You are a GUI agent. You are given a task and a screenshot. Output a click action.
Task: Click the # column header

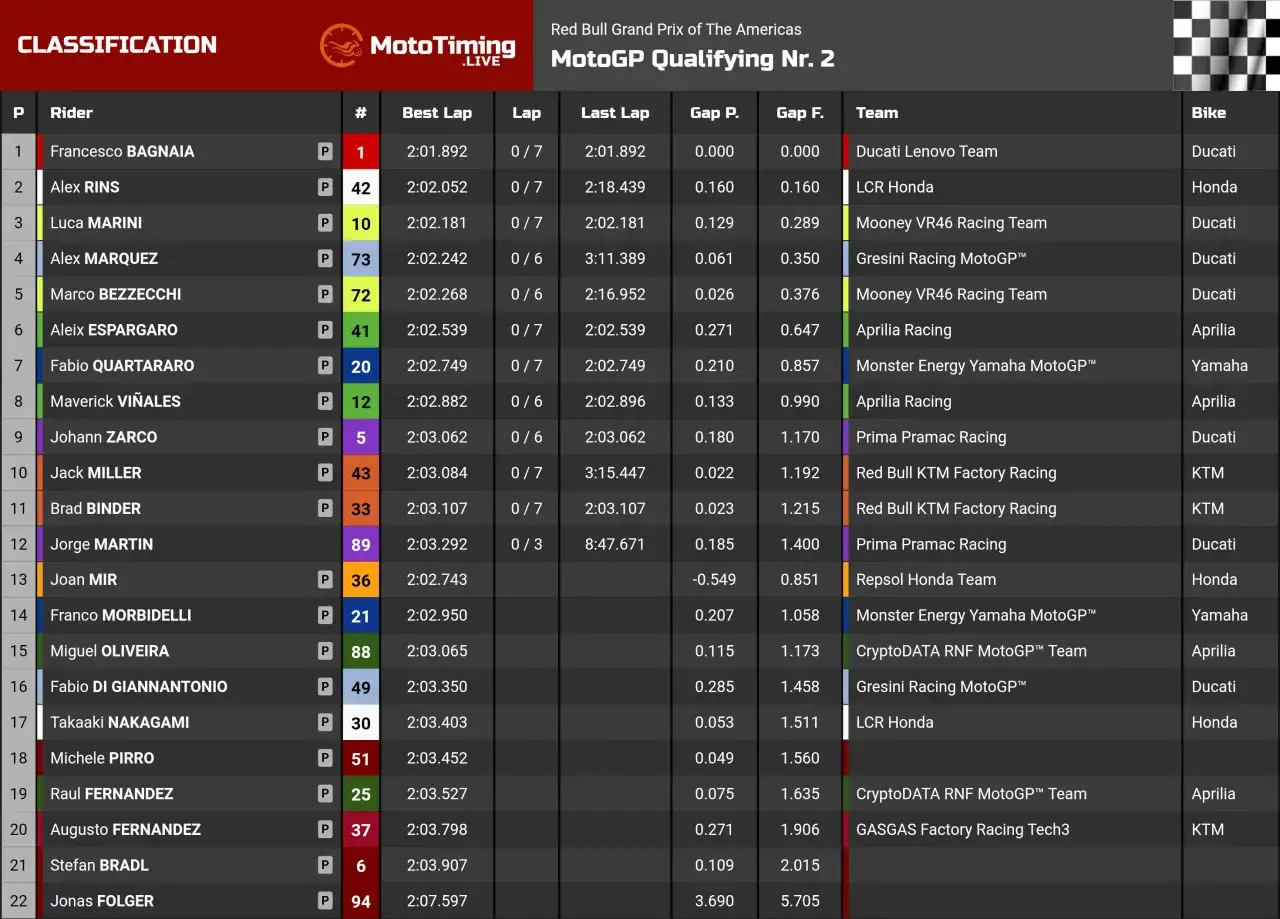point(361,113)
